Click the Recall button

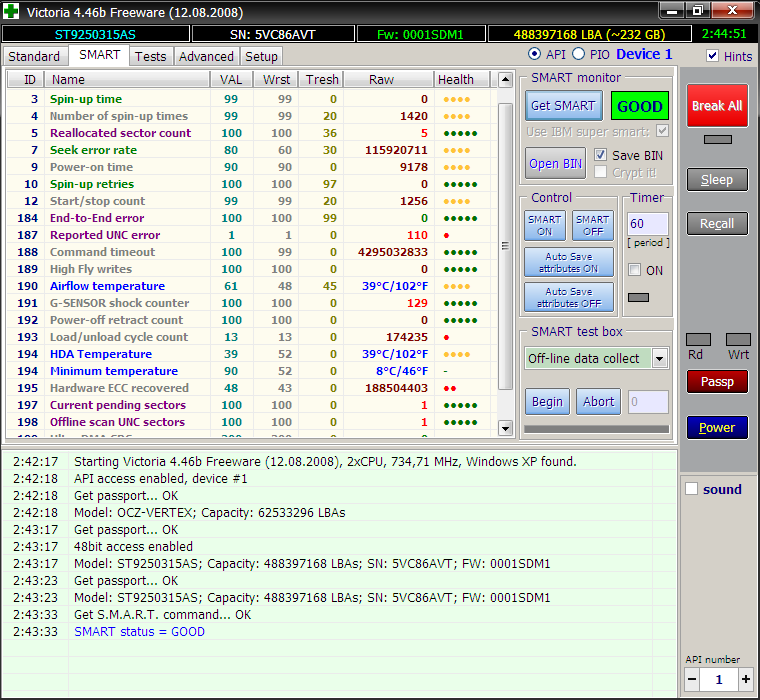[x=717, y=223]
